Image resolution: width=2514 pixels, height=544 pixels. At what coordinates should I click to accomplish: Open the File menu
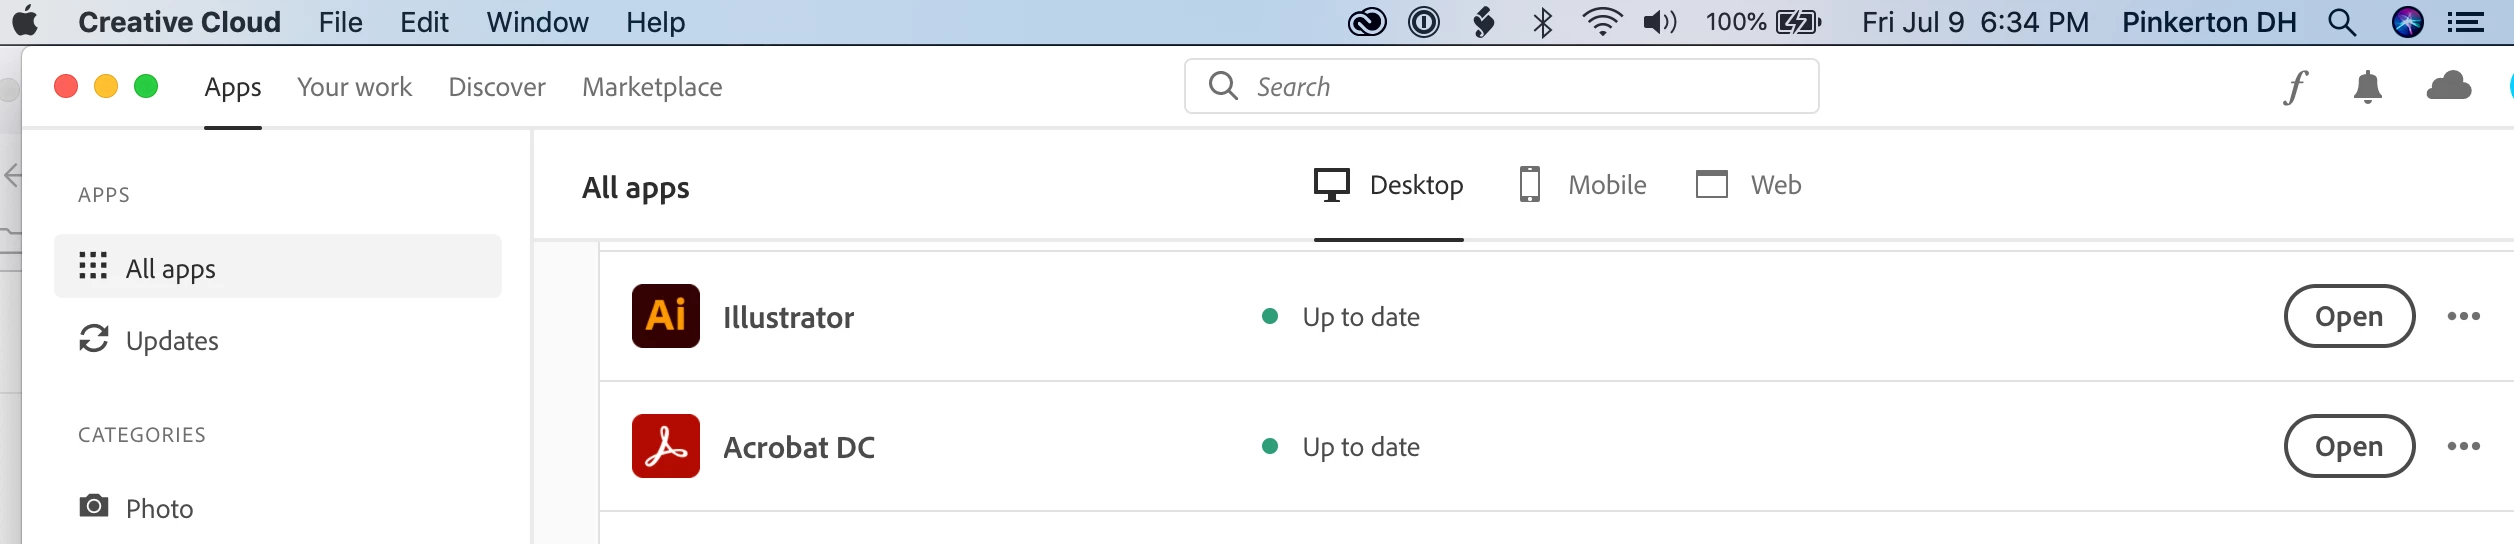point(340,22)
